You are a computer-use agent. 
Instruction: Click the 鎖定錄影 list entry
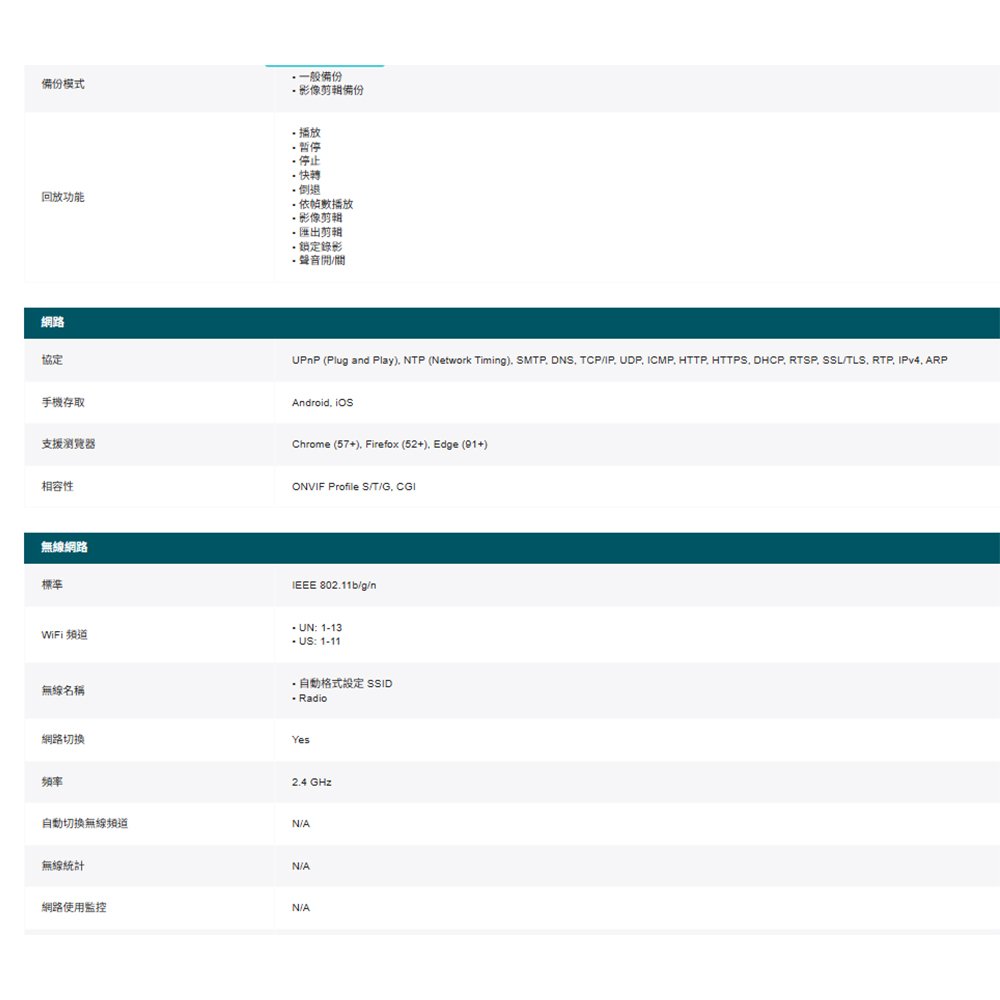(x=320, y=246)
